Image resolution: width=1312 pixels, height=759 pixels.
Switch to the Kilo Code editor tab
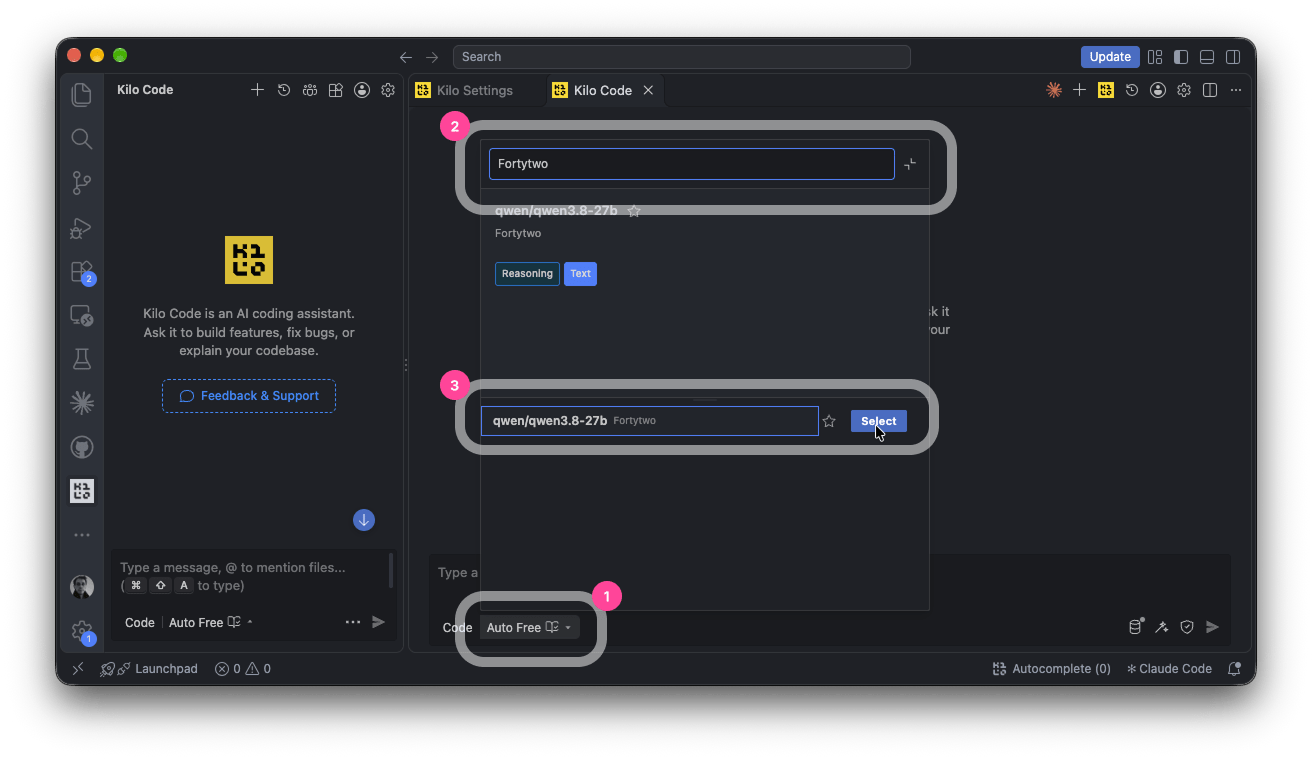point(603,90)
